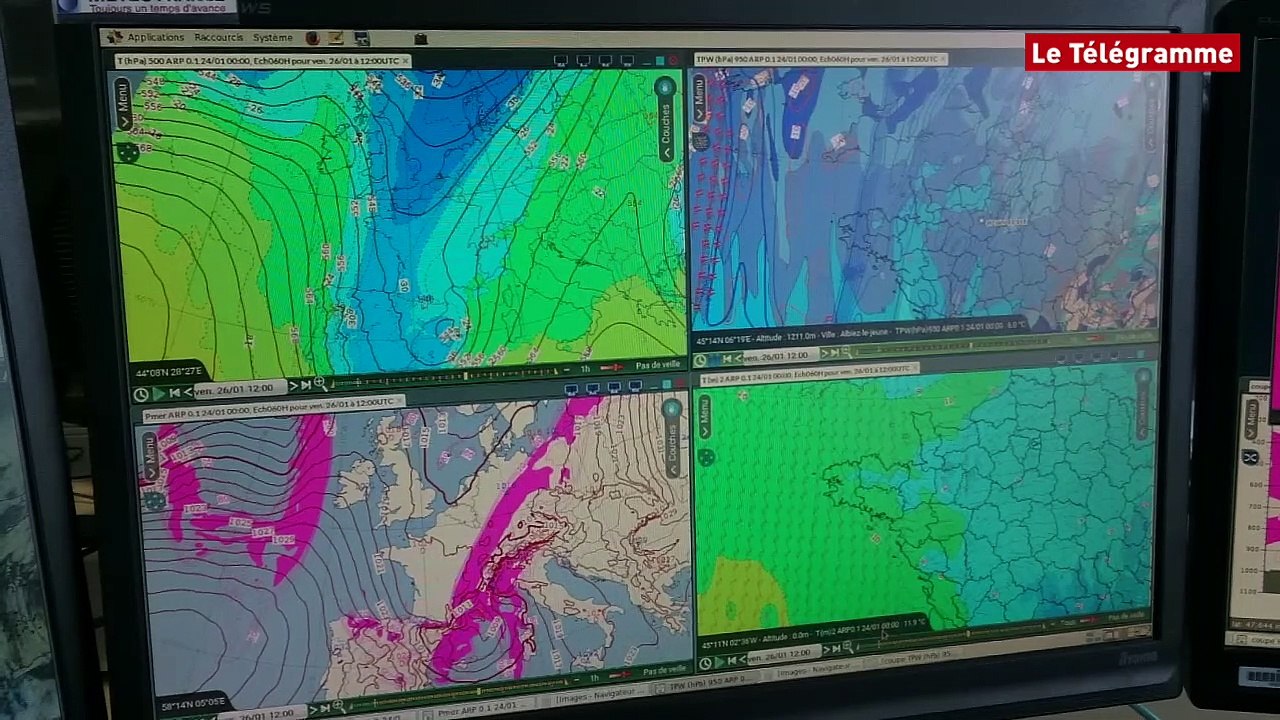Maximize the 500 hPa panel with the teal button
The image size is (1280, 720).
point(658,62)
